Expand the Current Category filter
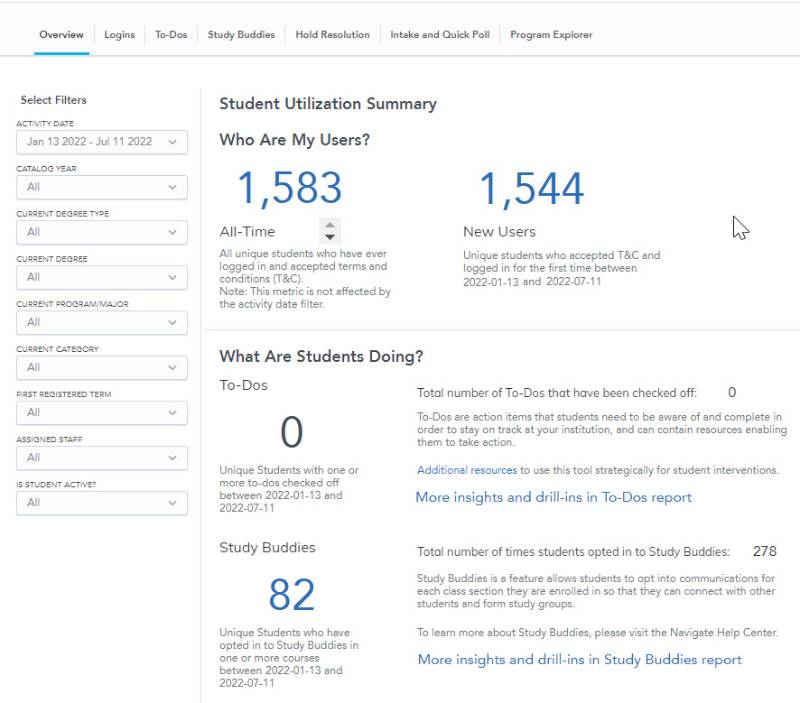This screenshot has width=800, height=703. click(101, 367)
